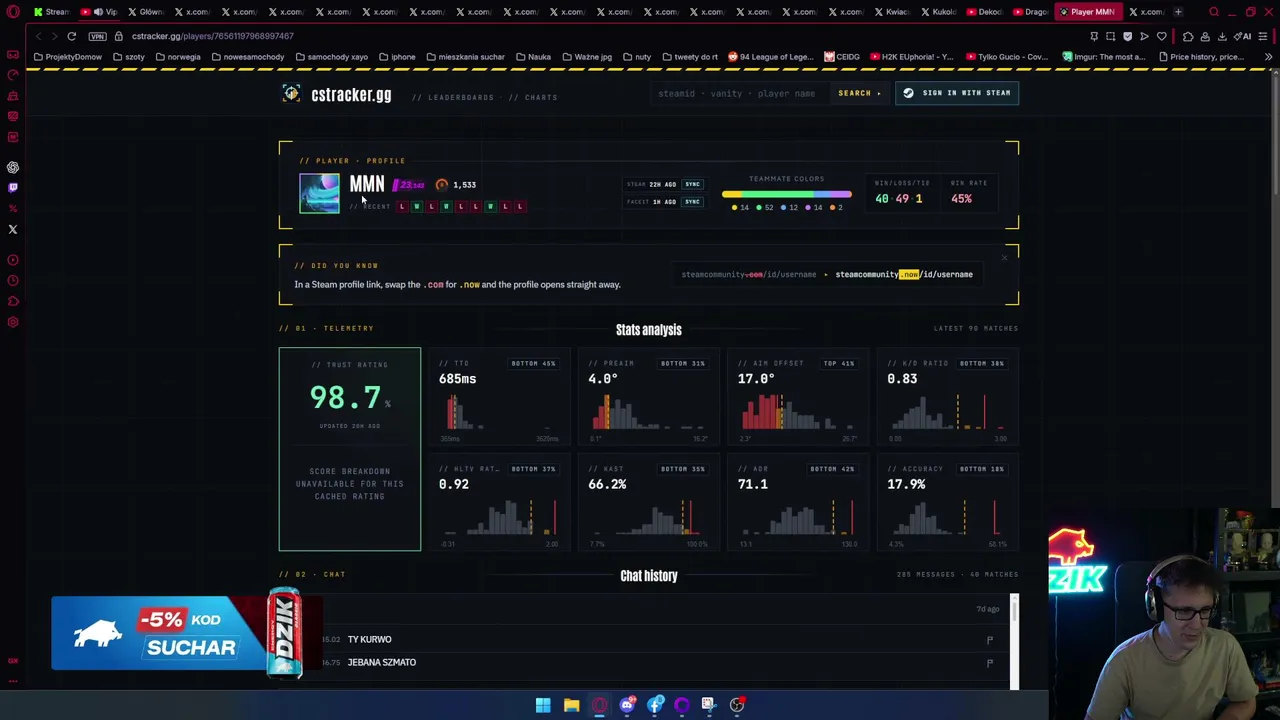Open the Opera GX taskbar icon
1280x720 pixels.
tap(599, 705)
